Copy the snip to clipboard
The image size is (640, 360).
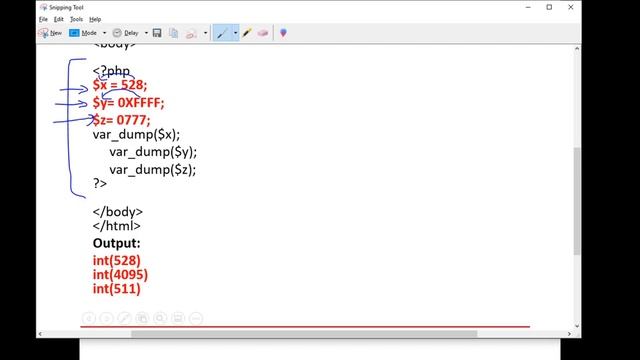[x=173, y=33]
